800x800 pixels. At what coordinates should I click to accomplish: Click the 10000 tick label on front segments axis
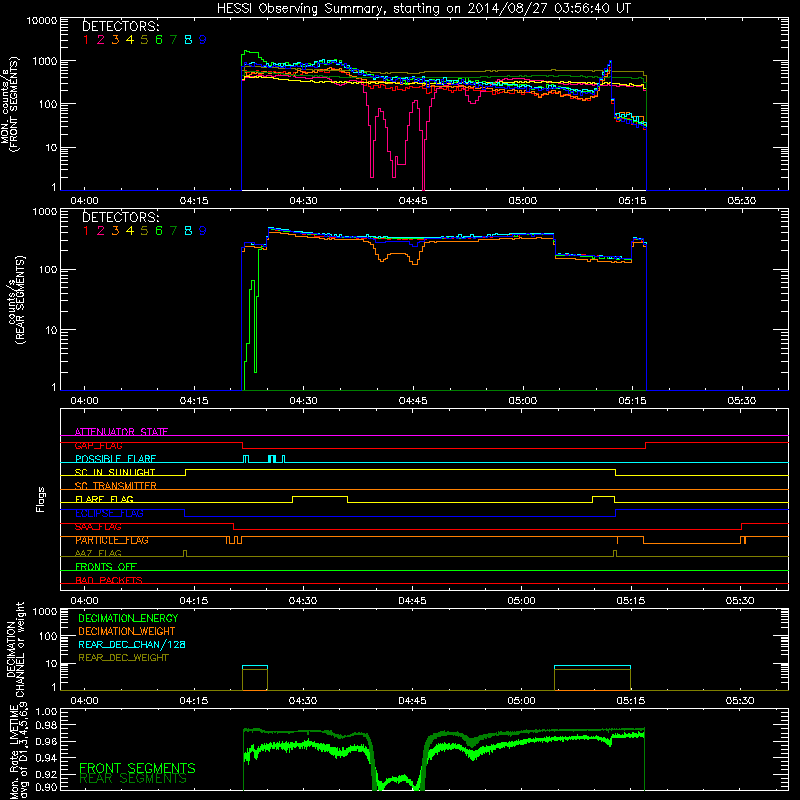[41, 20]
